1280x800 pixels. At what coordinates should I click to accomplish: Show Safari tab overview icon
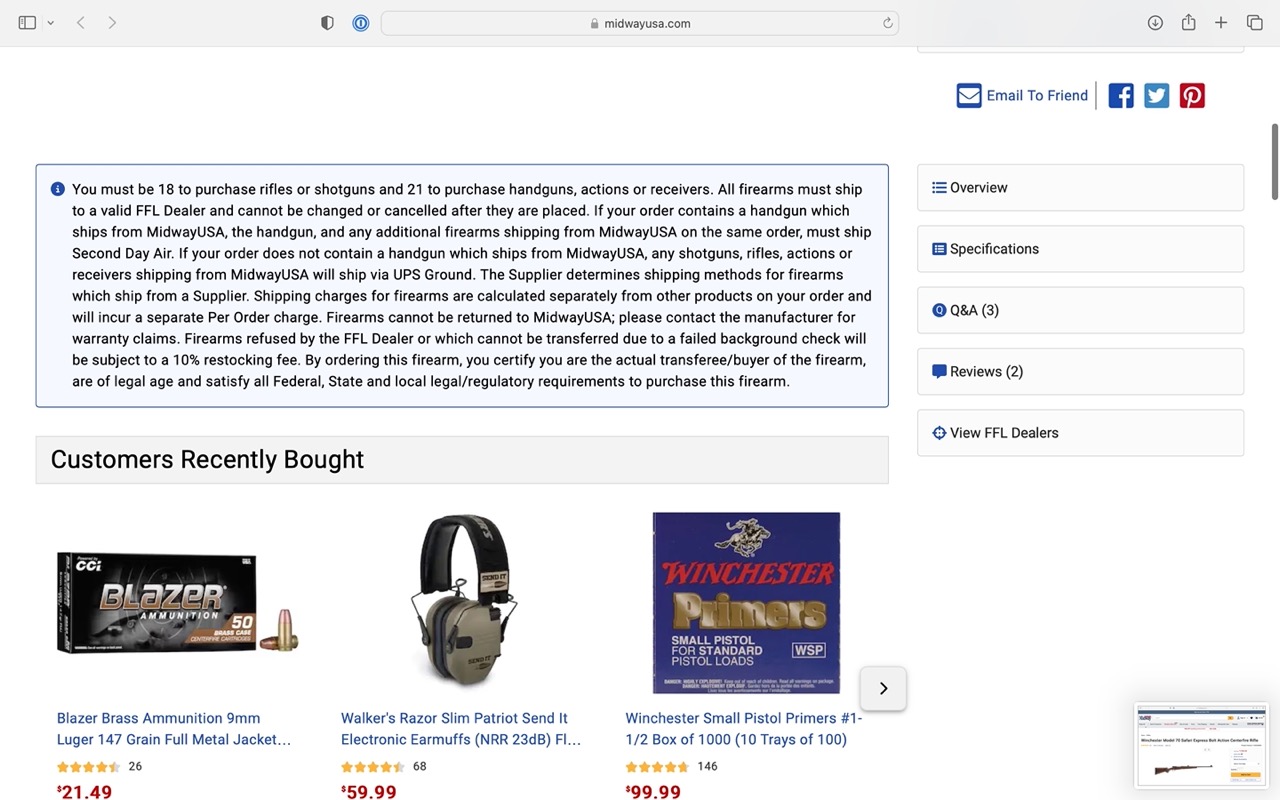pyautogui.click(x=1254, y=23)
